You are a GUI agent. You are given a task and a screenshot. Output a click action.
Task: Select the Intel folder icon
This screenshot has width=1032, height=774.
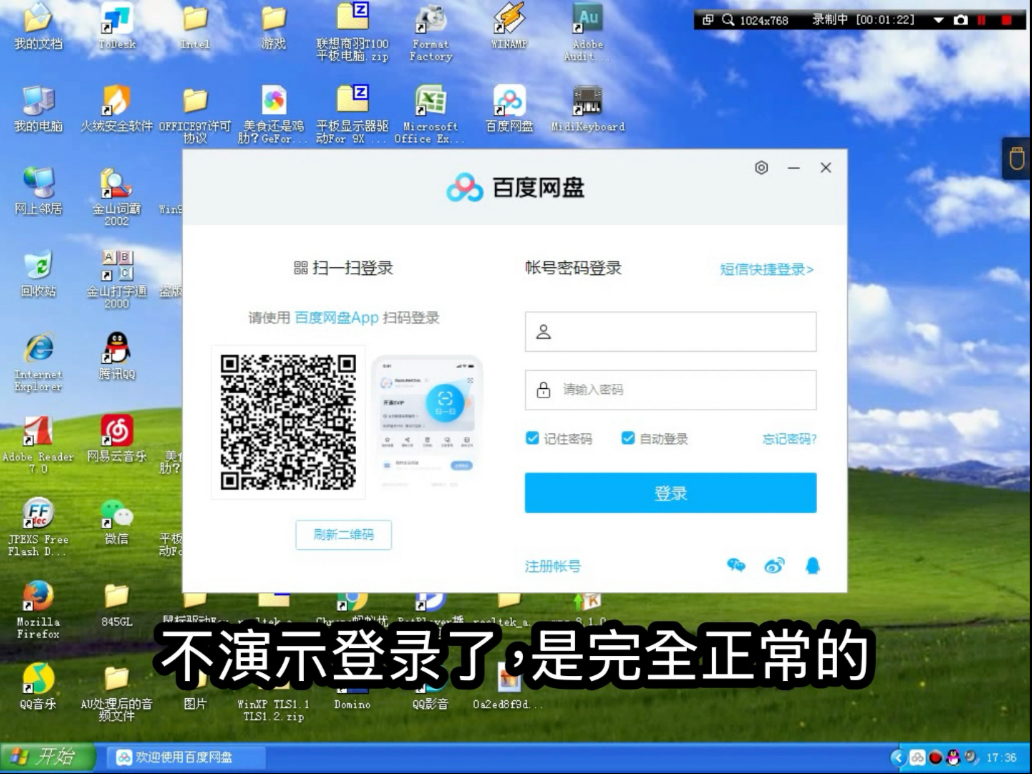point(195,28)
